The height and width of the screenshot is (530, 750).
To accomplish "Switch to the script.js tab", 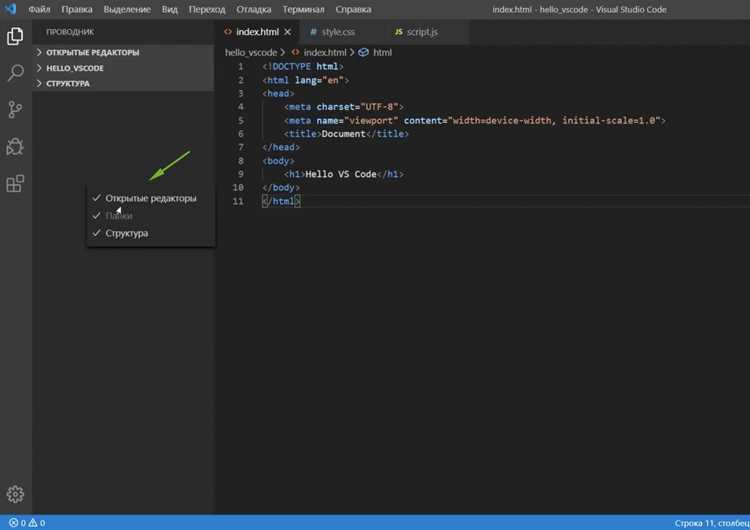I will [x=422, y=32].
